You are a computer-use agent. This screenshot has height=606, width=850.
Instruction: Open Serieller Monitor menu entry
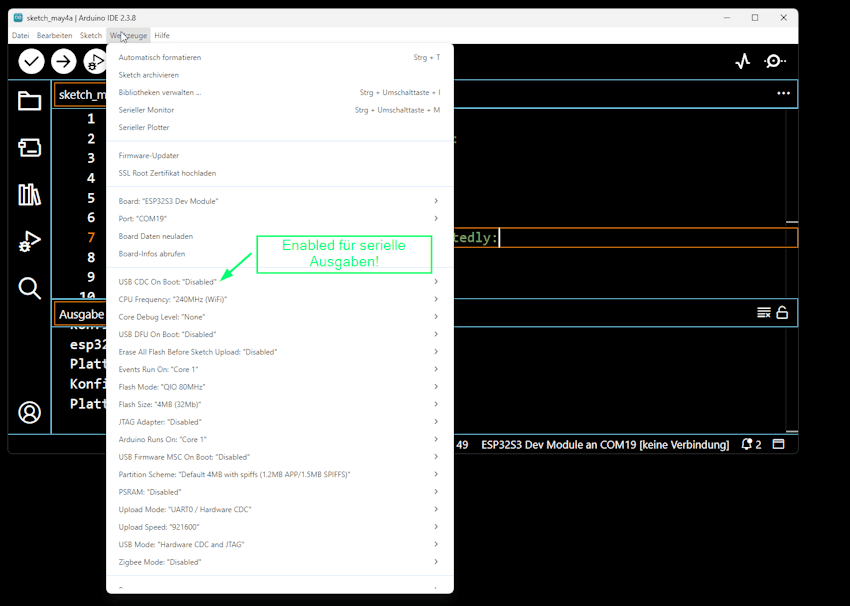(280, 110)
